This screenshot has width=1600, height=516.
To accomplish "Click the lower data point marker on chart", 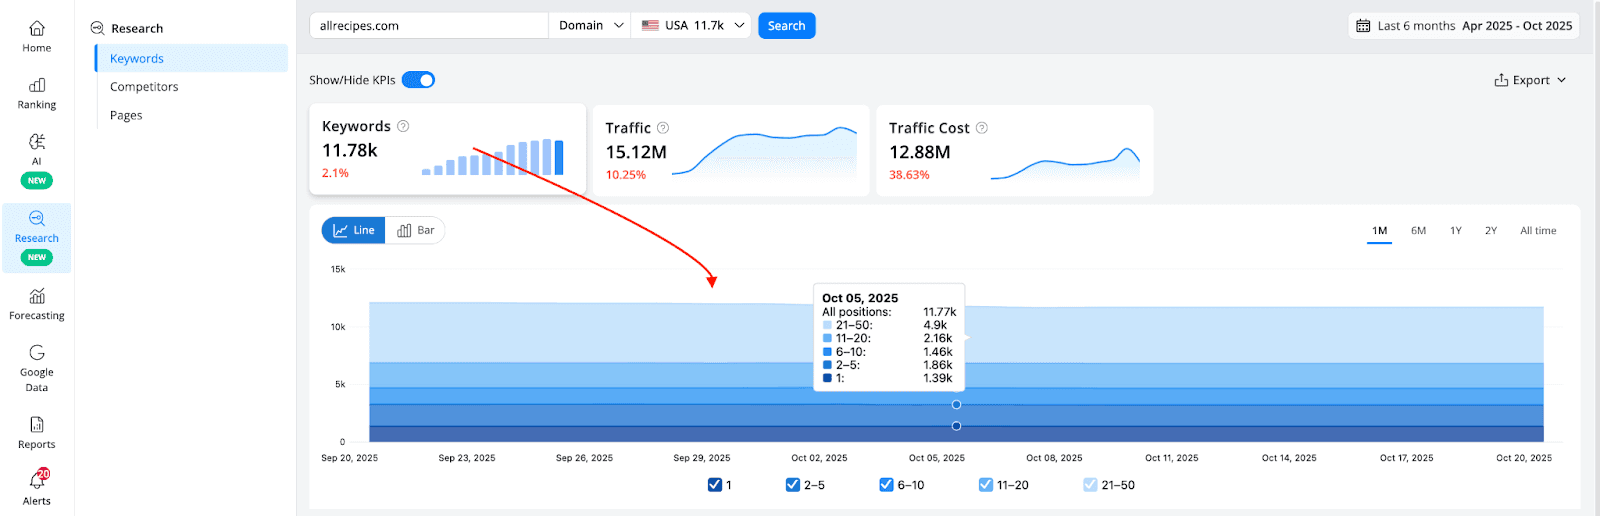I will tap(957, 426).
